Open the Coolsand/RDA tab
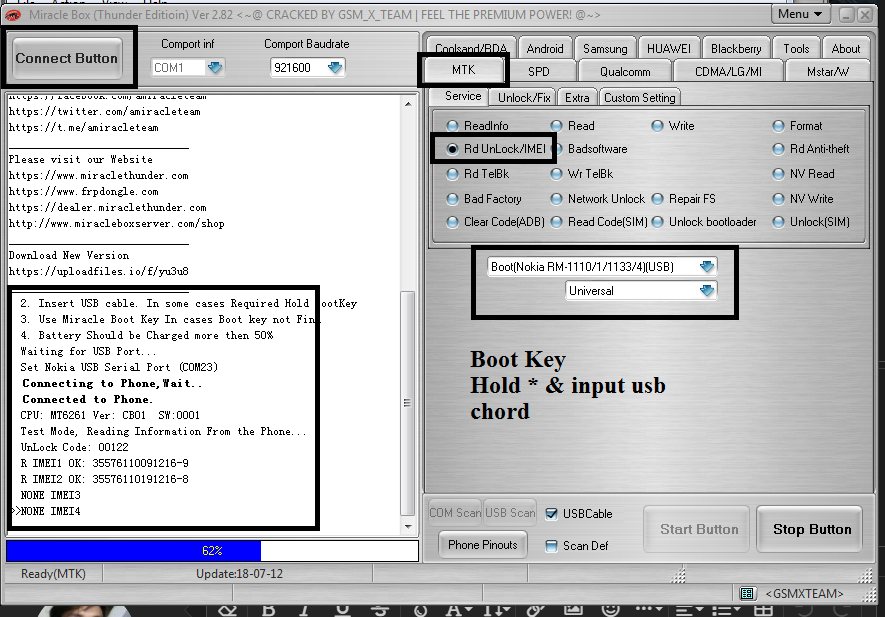This screenshot has width=885, height=617. [x=471, y=49]
